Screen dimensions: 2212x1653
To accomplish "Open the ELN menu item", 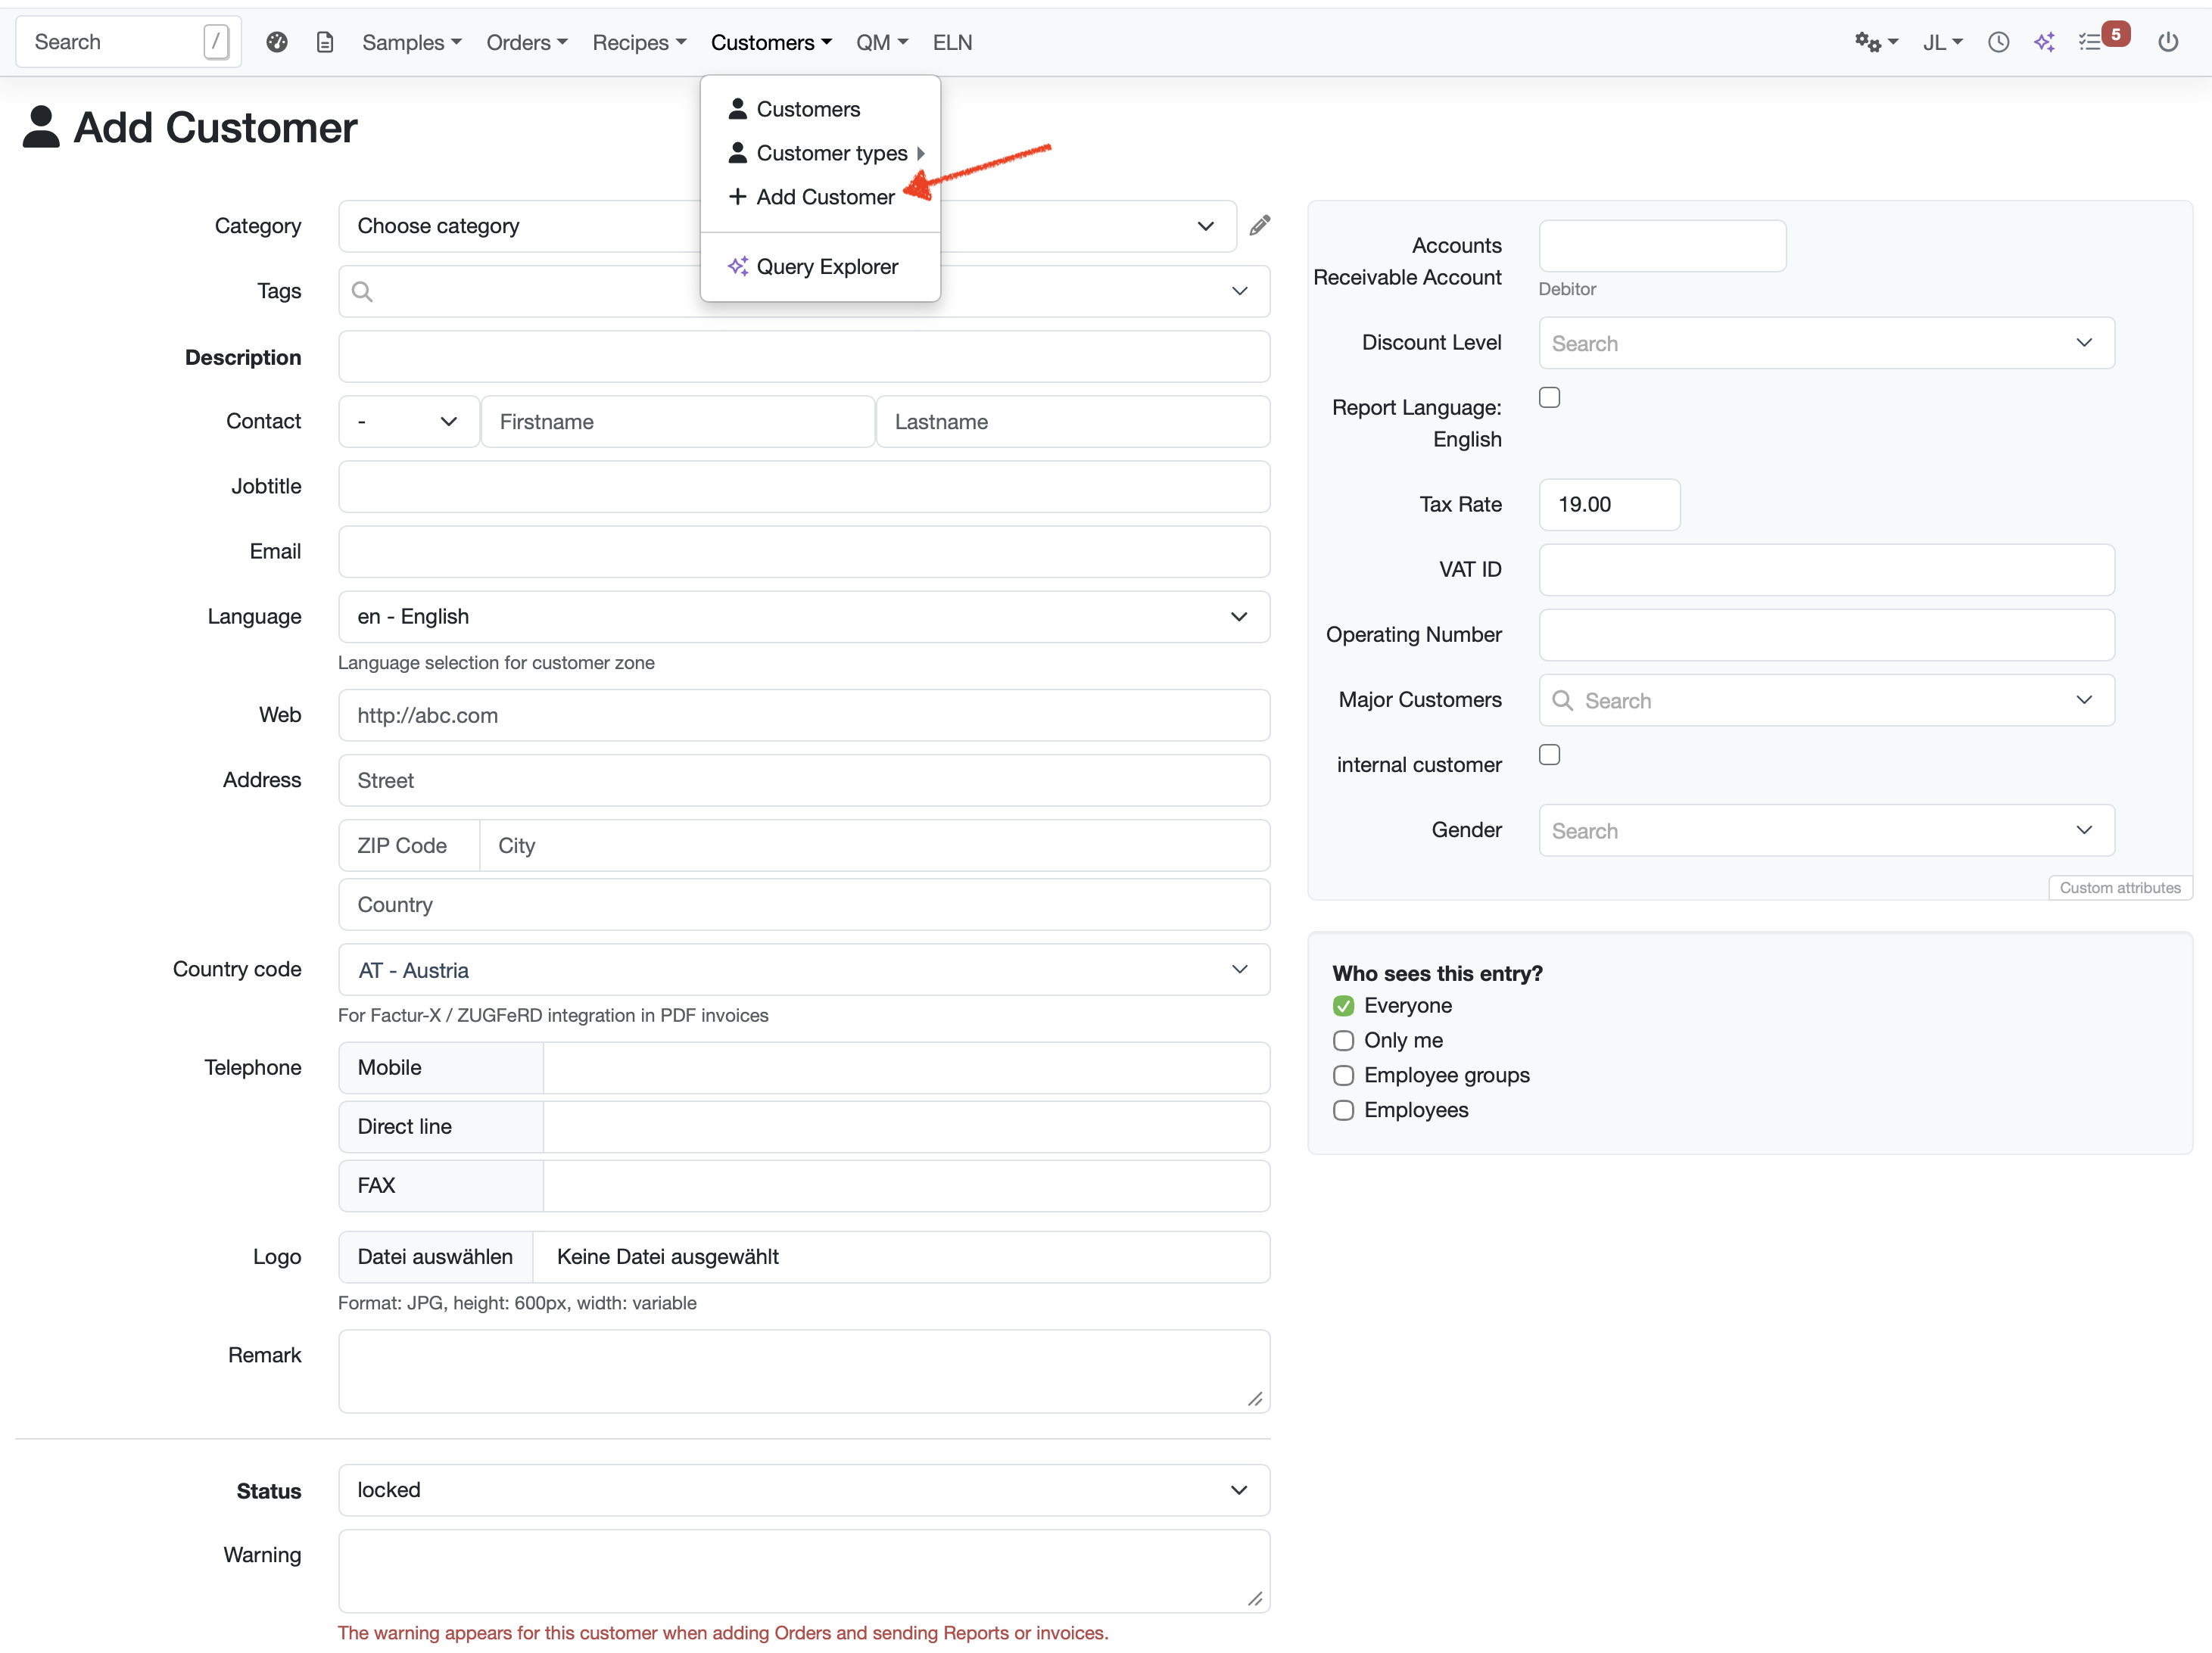I will [952, 42].
